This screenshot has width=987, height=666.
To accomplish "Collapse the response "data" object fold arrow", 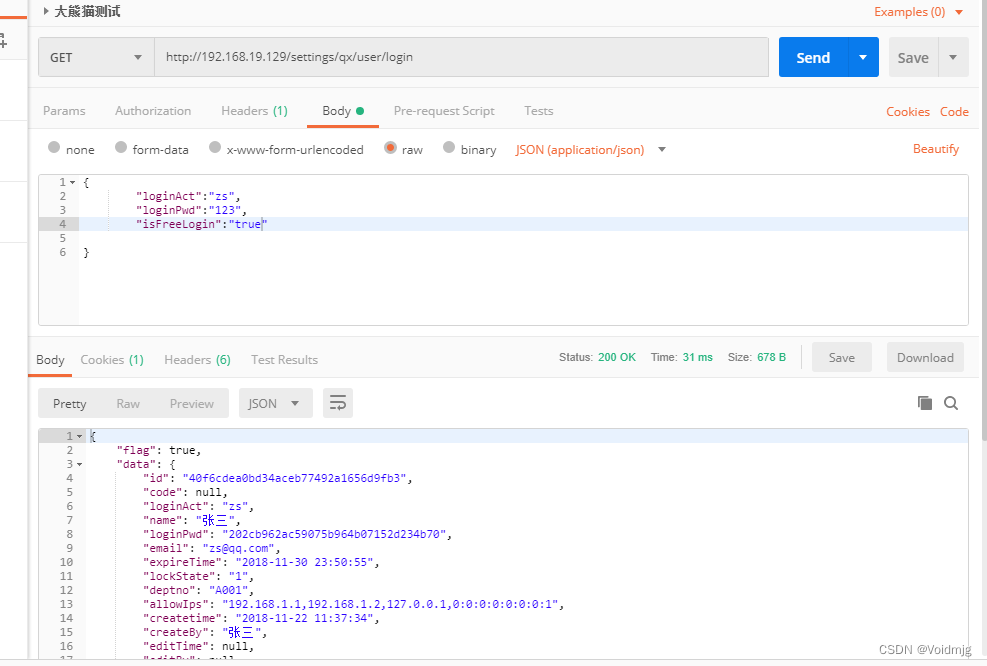I will pos(79,465).
